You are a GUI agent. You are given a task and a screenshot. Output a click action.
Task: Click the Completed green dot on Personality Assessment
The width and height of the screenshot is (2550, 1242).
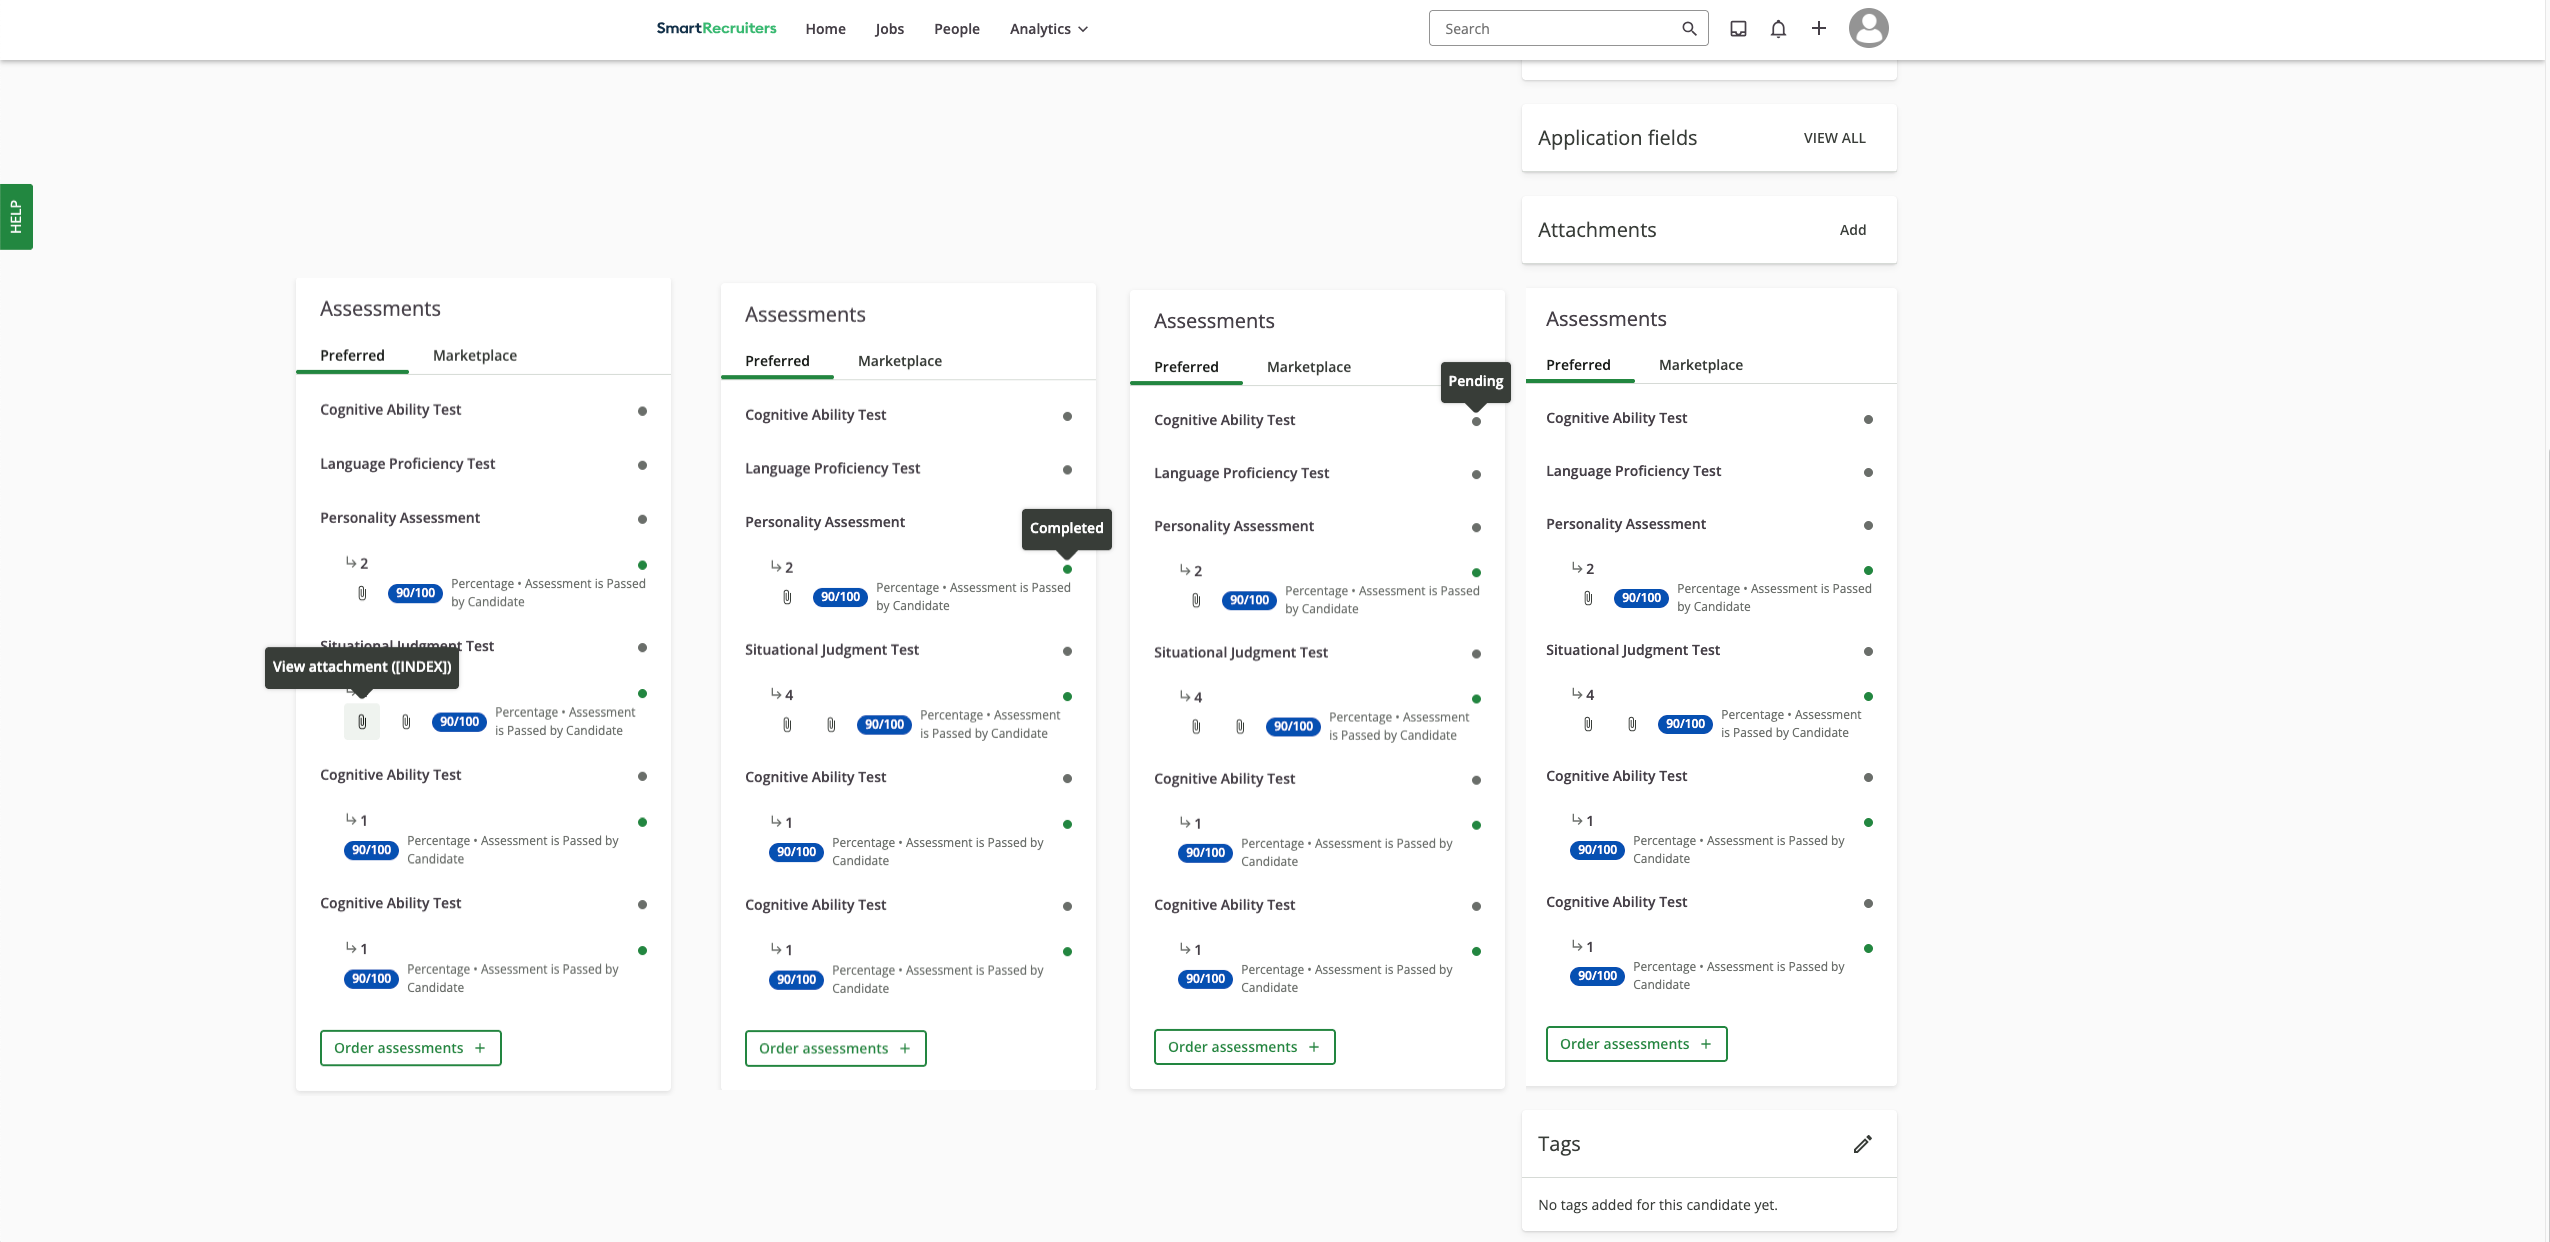1066,568
